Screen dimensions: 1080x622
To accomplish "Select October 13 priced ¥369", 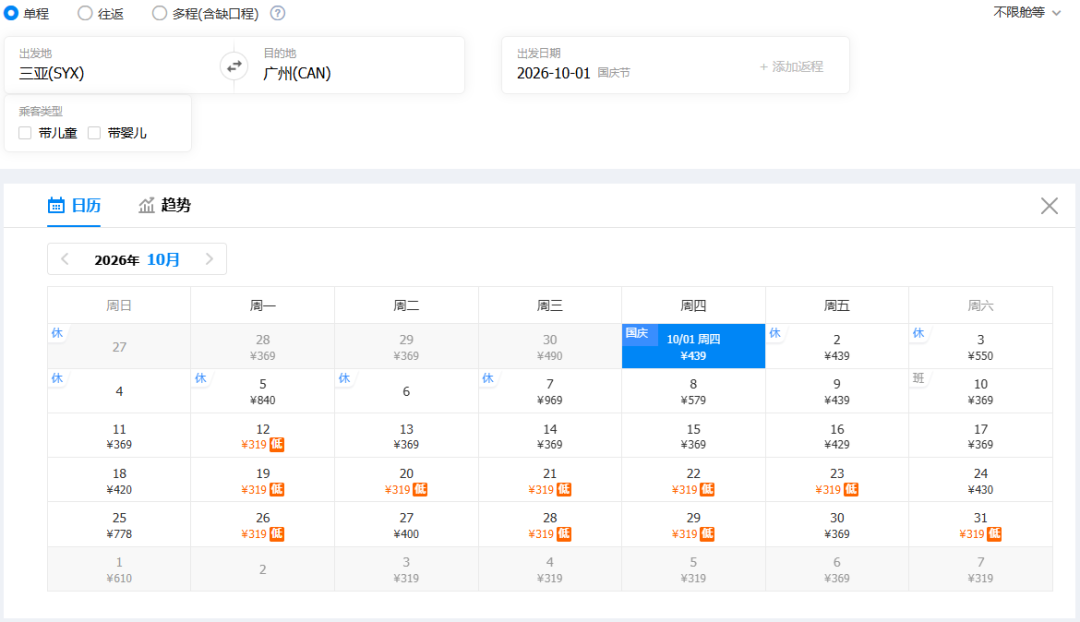I will [406, 435].
